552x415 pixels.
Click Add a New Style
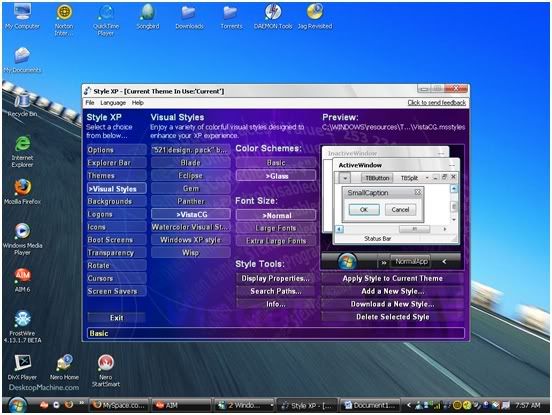tap(393, 291)
